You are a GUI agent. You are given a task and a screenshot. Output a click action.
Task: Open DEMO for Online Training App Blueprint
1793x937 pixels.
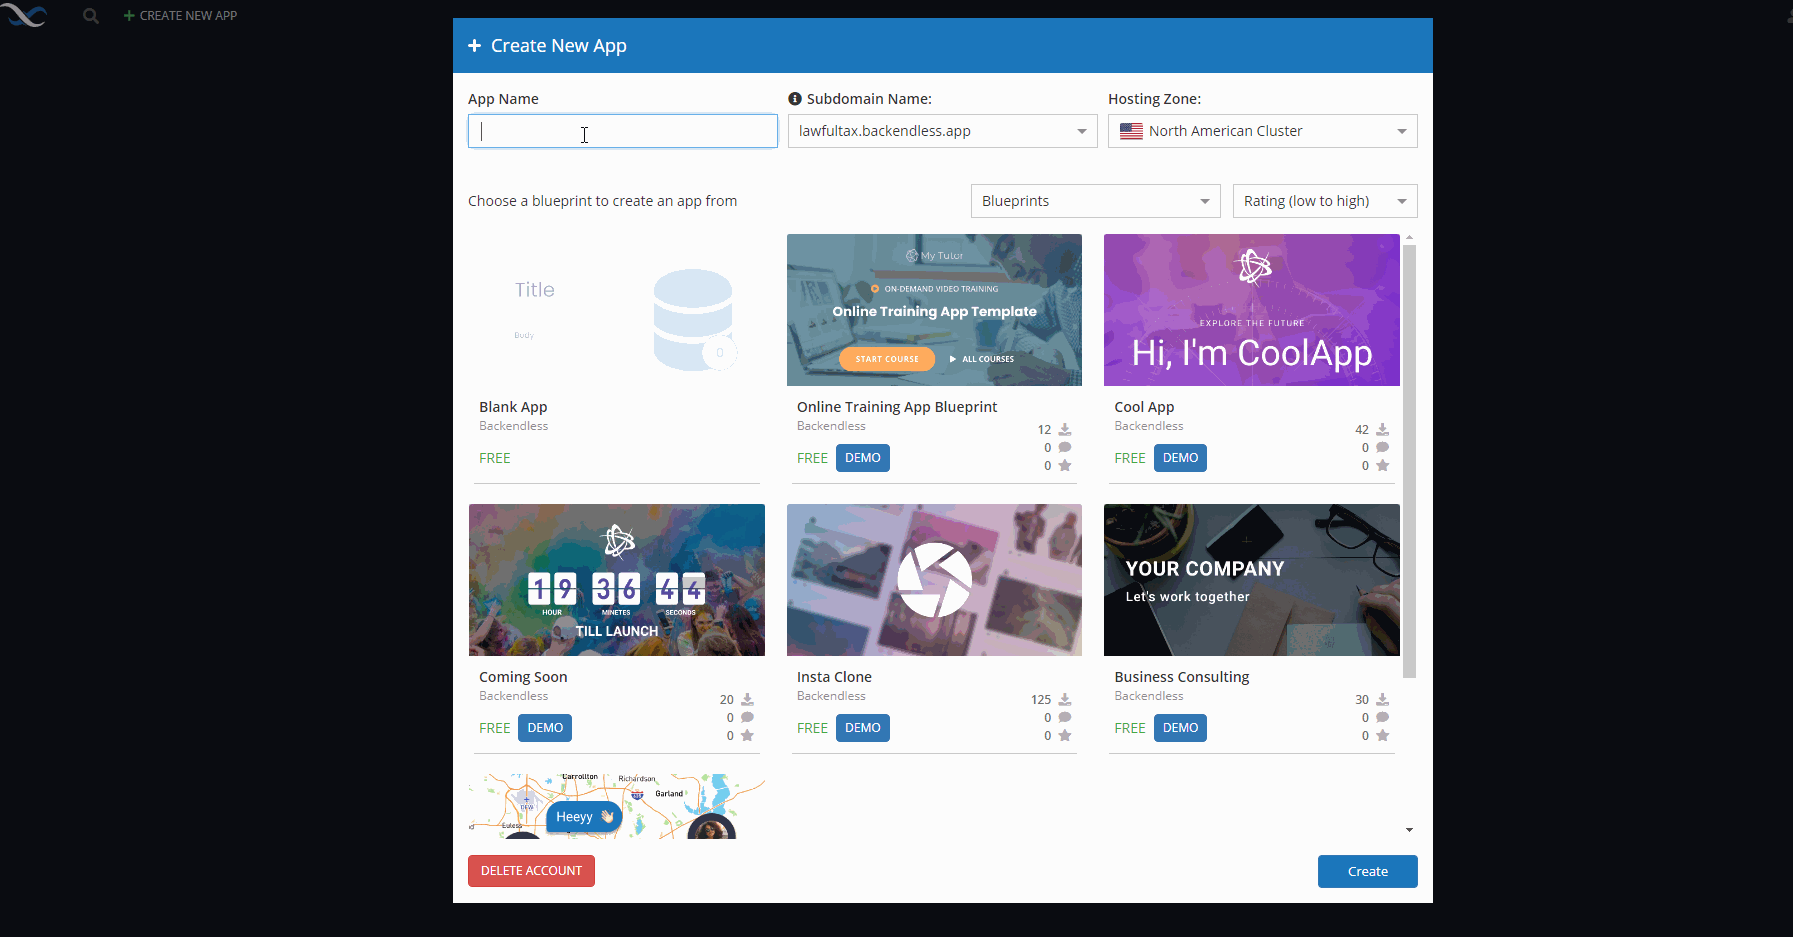point(862,458)
